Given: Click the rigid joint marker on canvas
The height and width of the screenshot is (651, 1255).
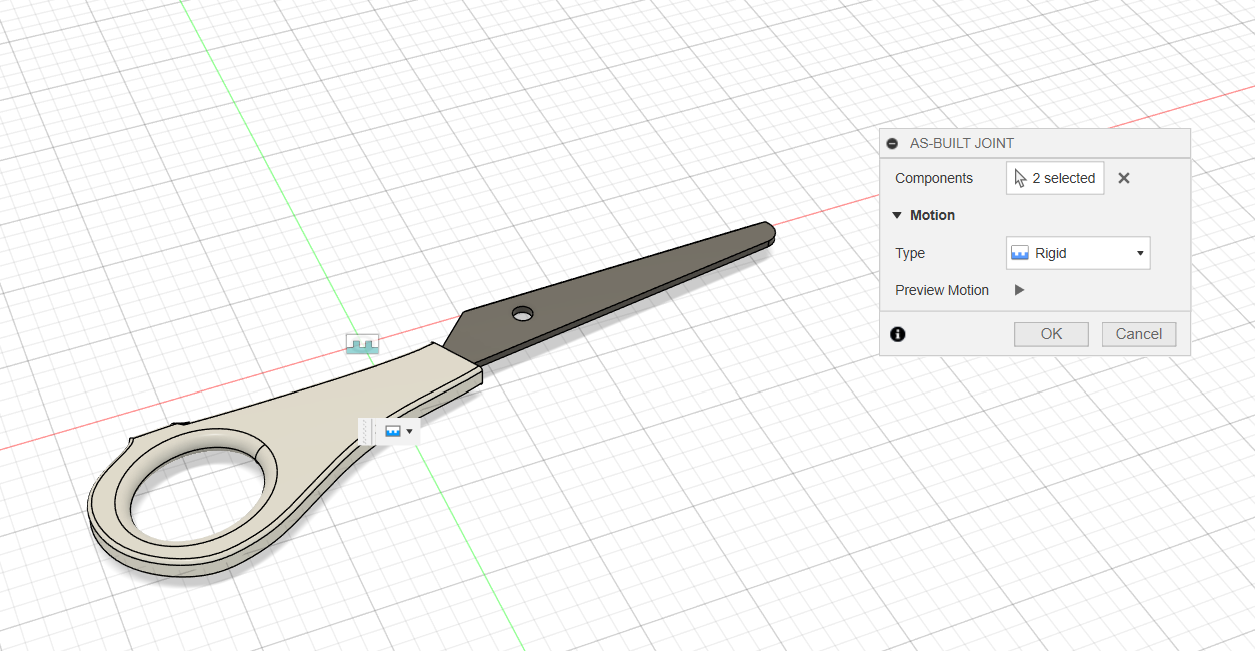Looking at the screenshot, I should (x=362, y=344).
